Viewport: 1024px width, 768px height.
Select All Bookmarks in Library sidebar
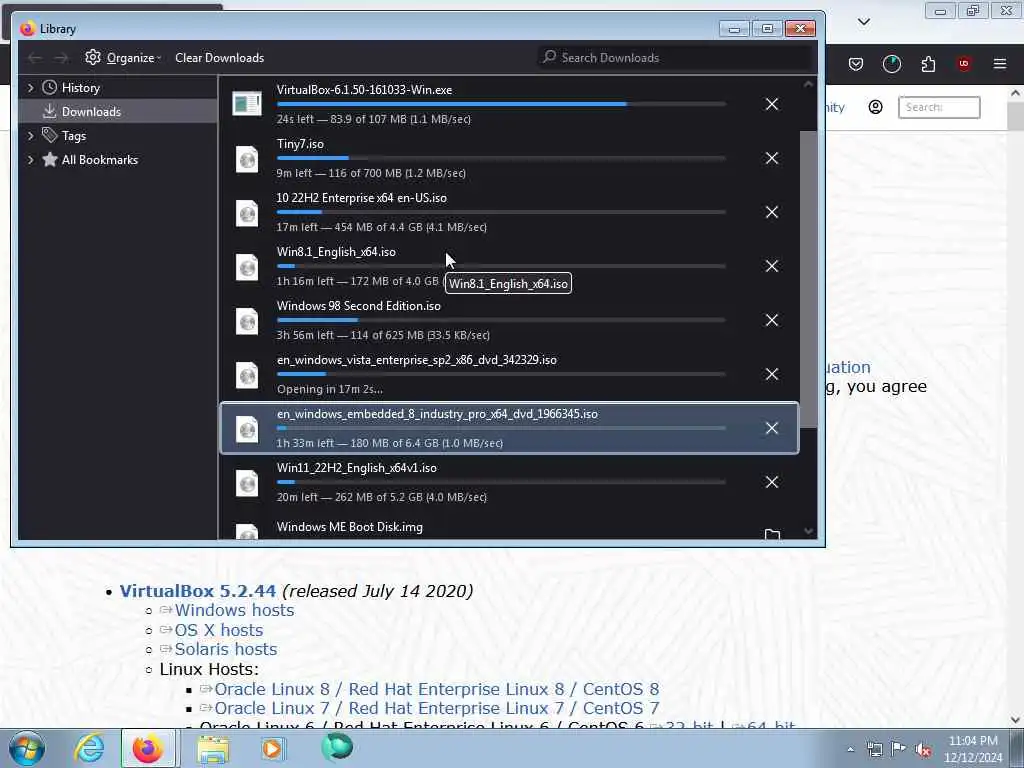coord(118,160)
